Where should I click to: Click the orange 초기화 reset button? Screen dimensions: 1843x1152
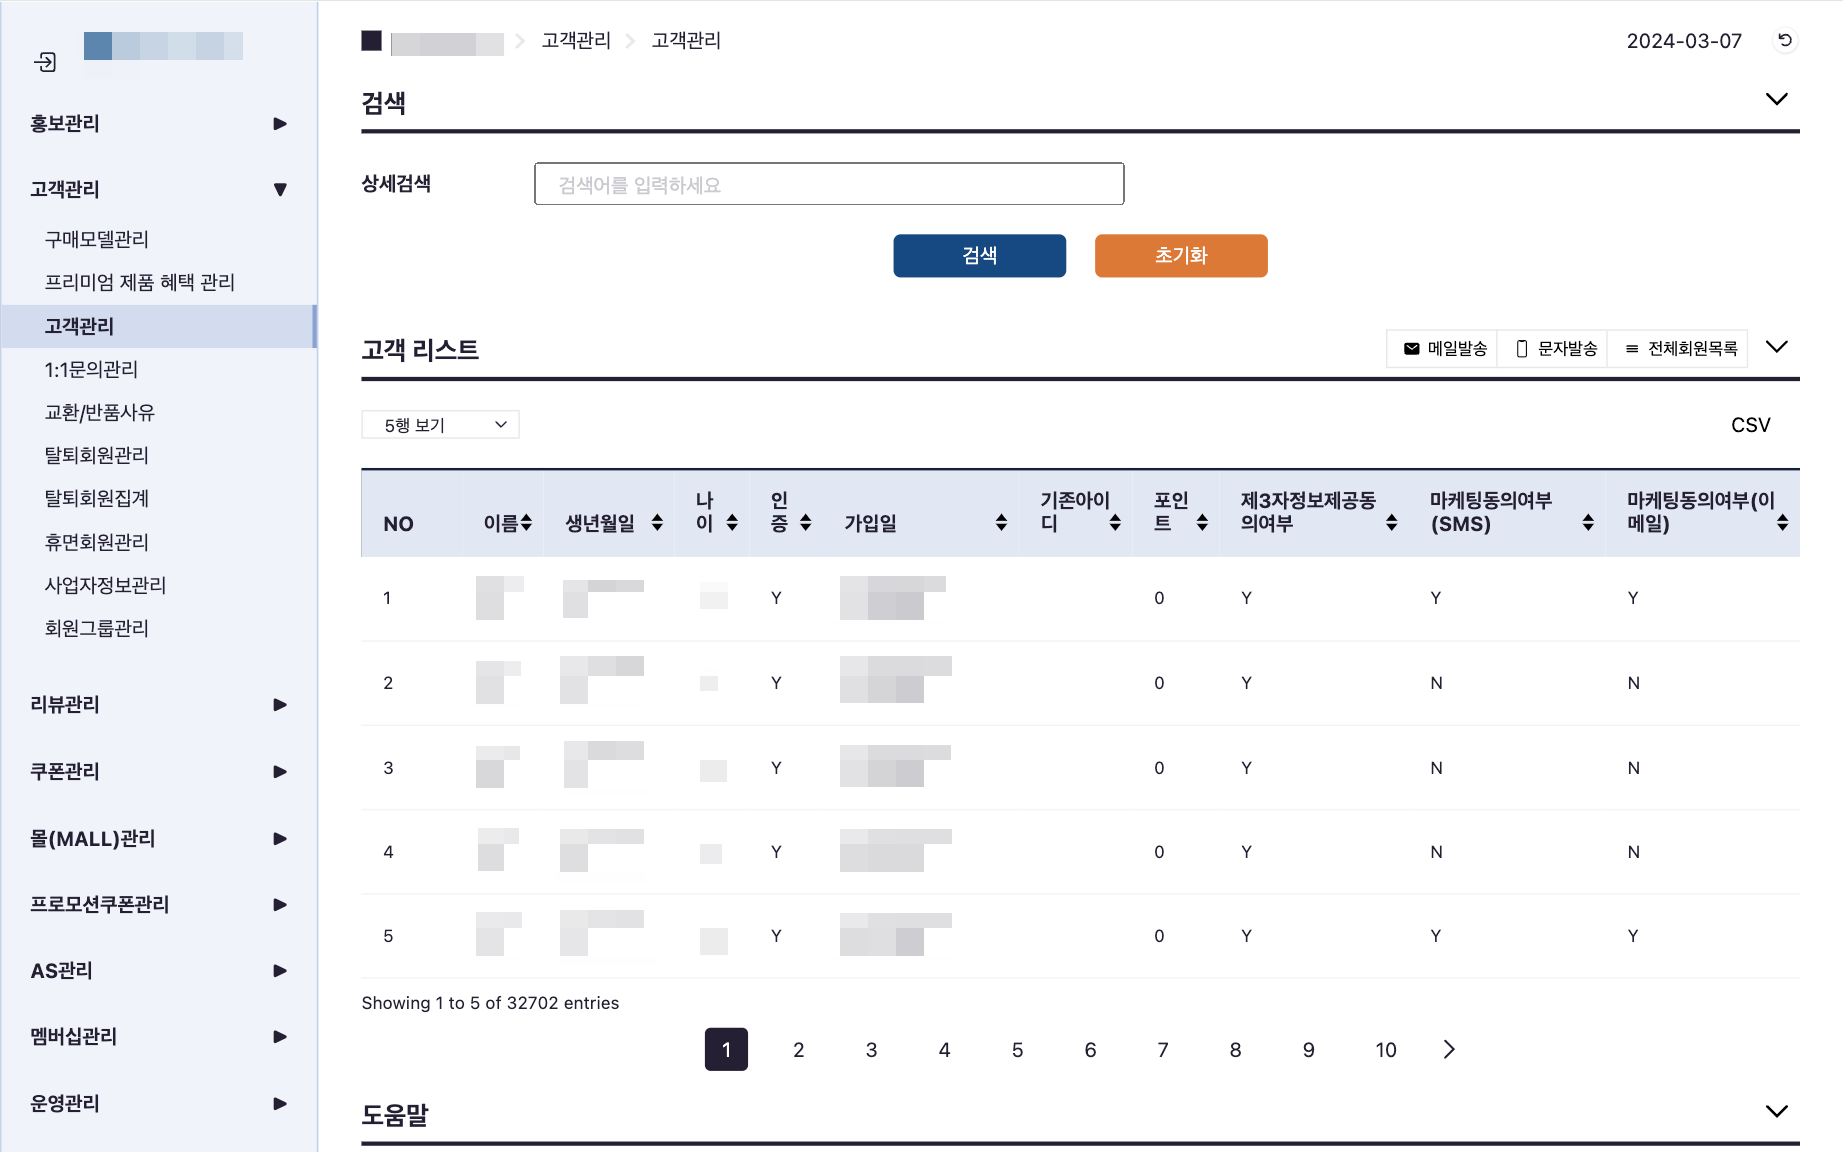pos(1181,256)
